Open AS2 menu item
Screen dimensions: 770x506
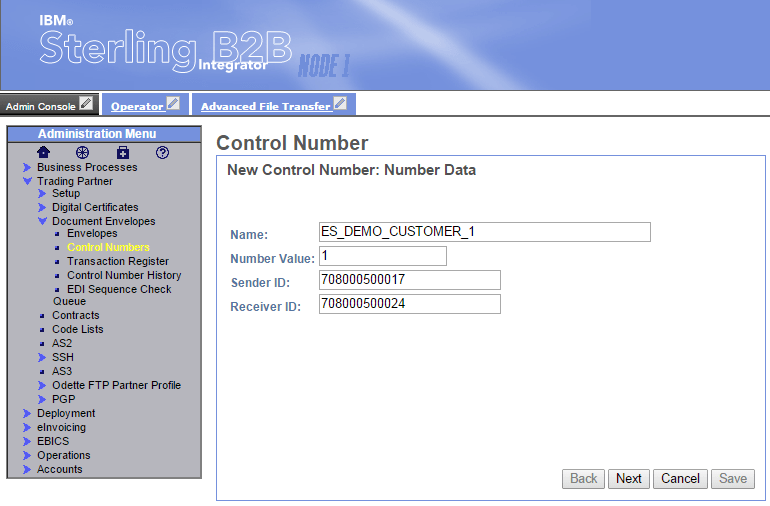(62, 343)
